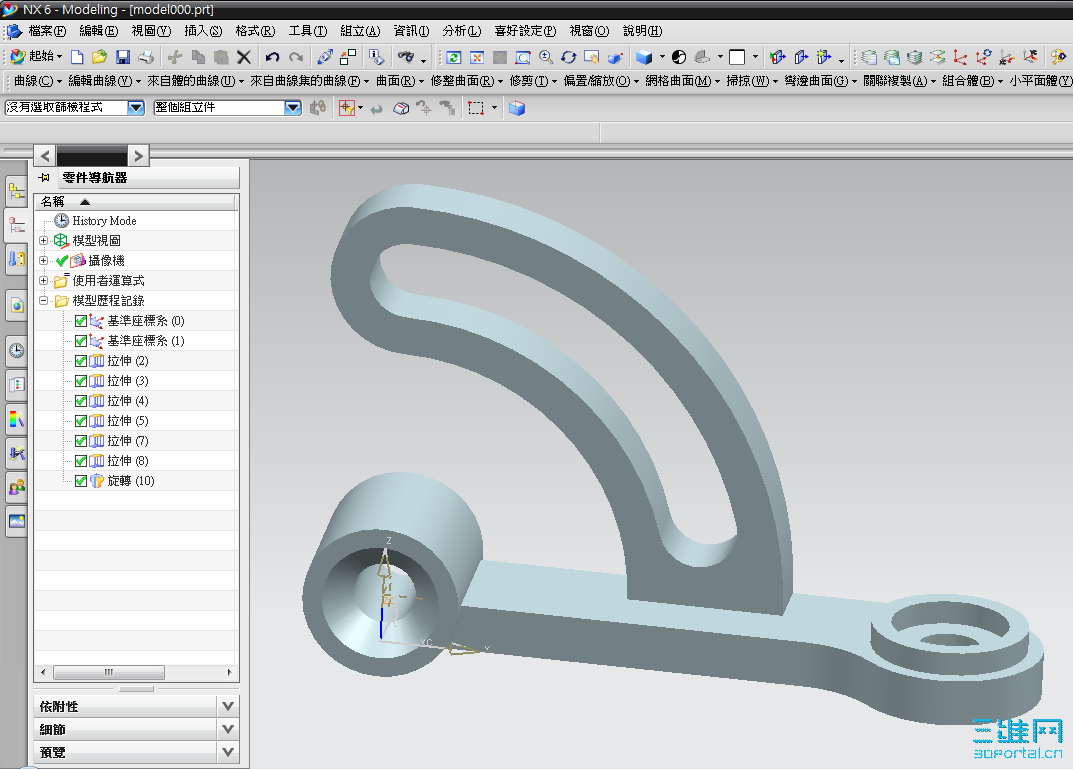Click the half-black circle face analysis icon

click(x=679, y=57)
